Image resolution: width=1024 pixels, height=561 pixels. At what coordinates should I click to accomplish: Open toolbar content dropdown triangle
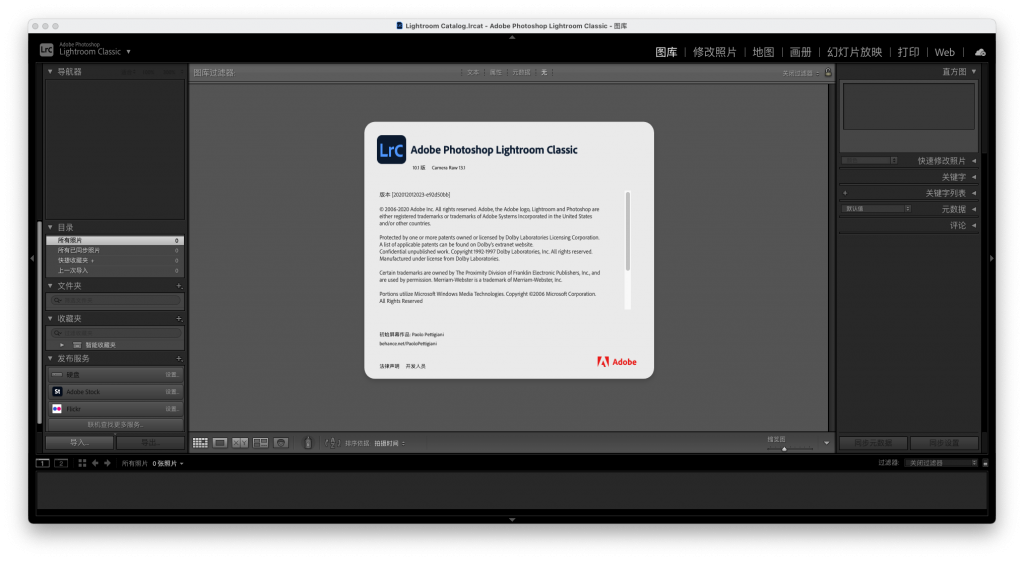(x=826, y=443)
